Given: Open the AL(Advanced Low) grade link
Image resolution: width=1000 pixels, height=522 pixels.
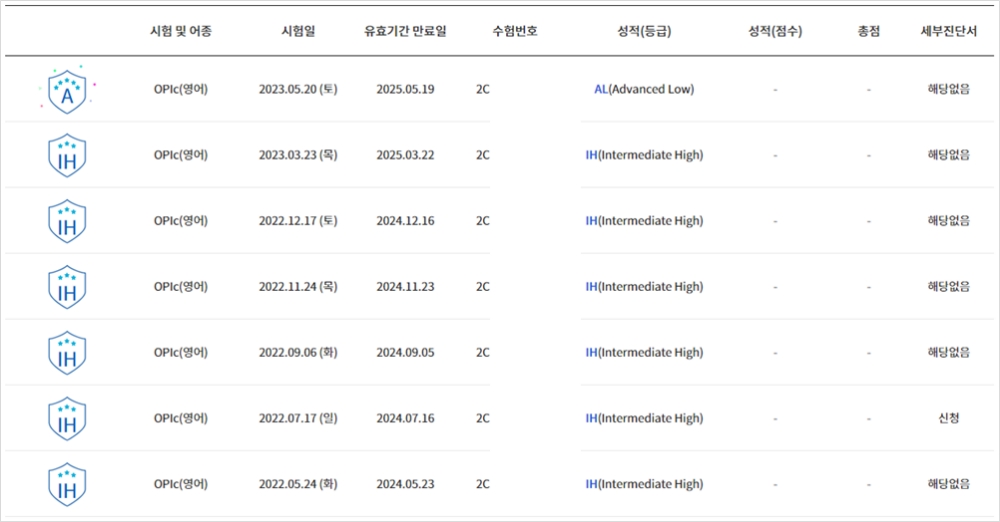Looking at the screenshot, I should (644, 89).
